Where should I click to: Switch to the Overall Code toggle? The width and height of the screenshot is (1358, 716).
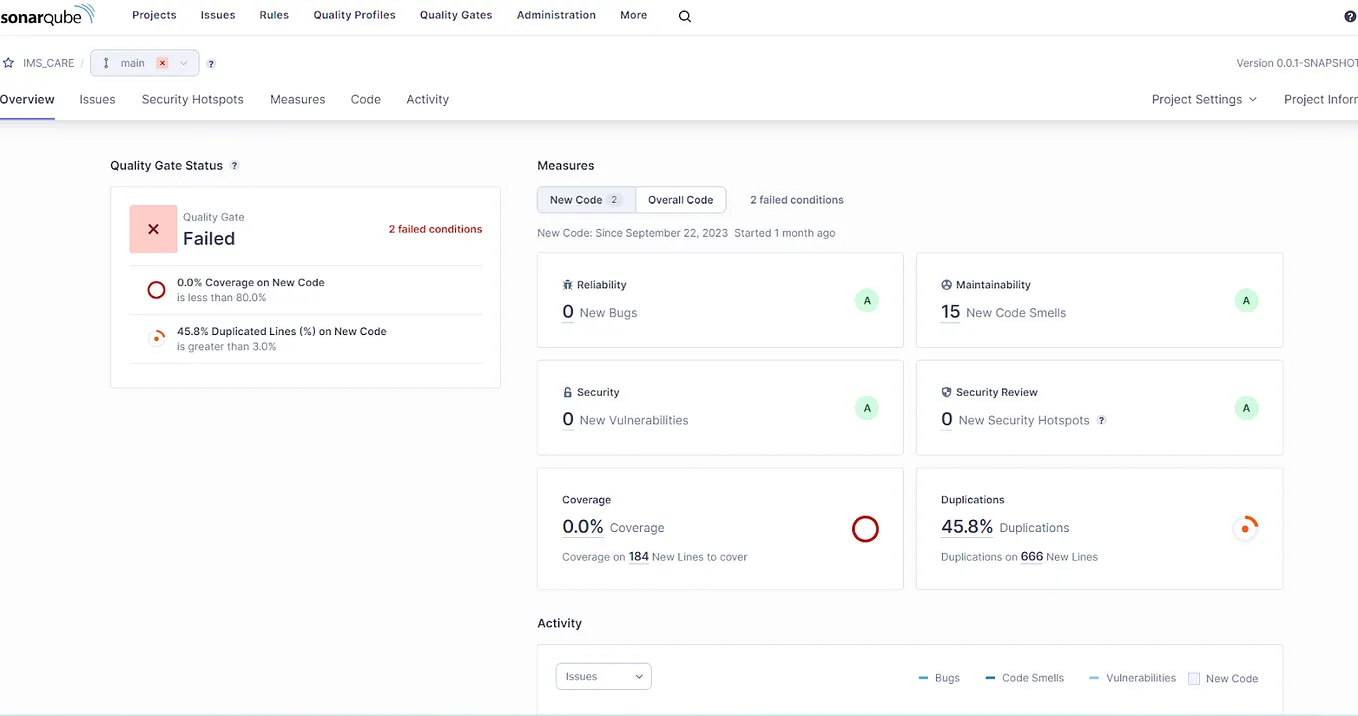pyautogui.click(x=680, y=199)
